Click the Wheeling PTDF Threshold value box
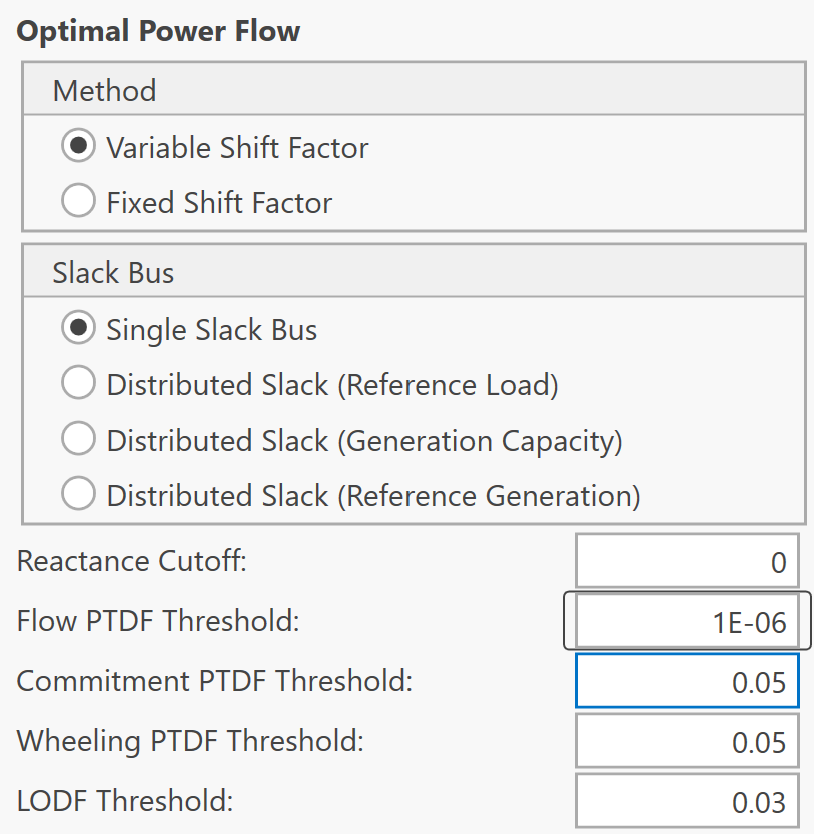This screenshot has height=835, width=815. [687, 741]
